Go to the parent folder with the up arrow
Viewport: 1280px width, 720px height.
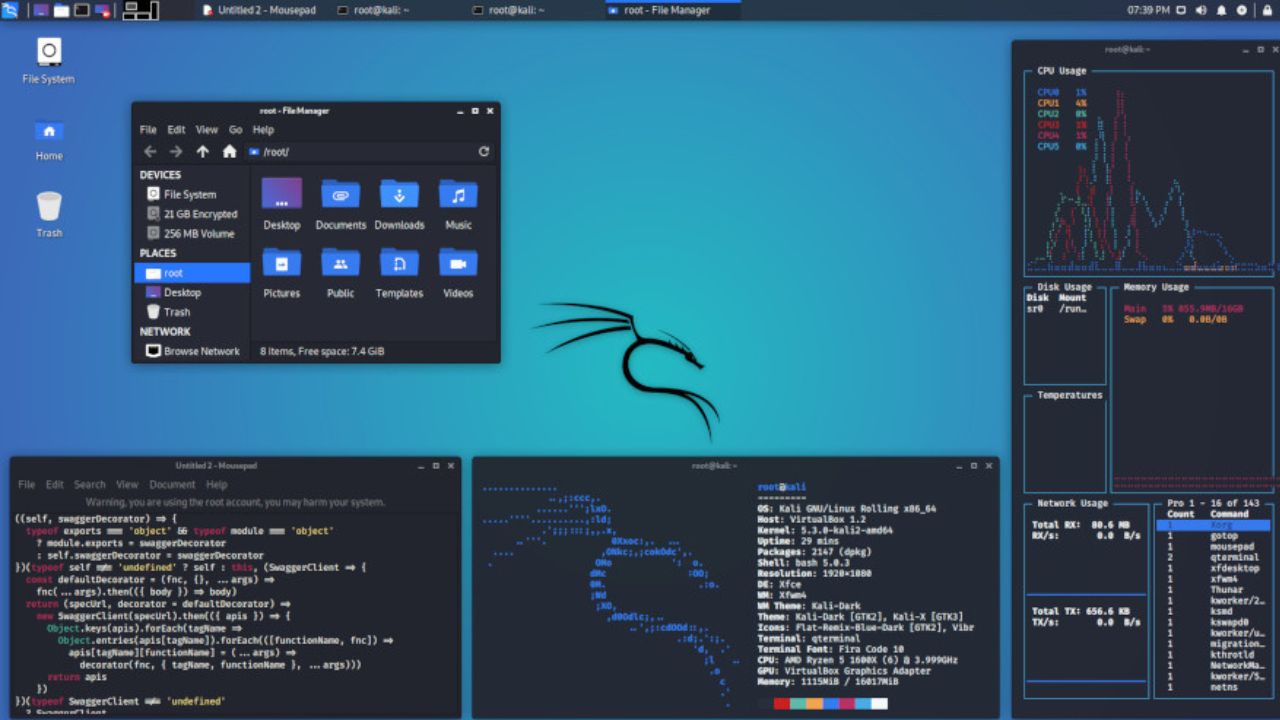coord(203,152)
